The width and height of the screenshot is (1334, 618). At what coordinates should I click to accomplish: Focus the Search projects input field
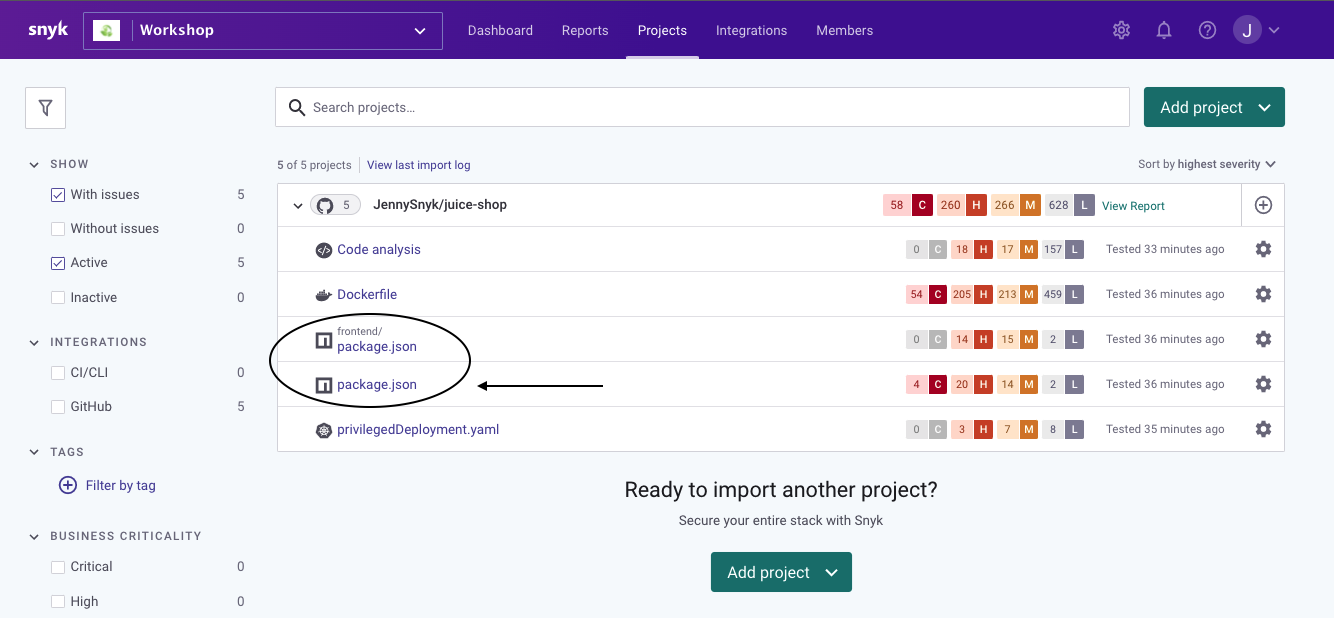click(x=702, y=107)
